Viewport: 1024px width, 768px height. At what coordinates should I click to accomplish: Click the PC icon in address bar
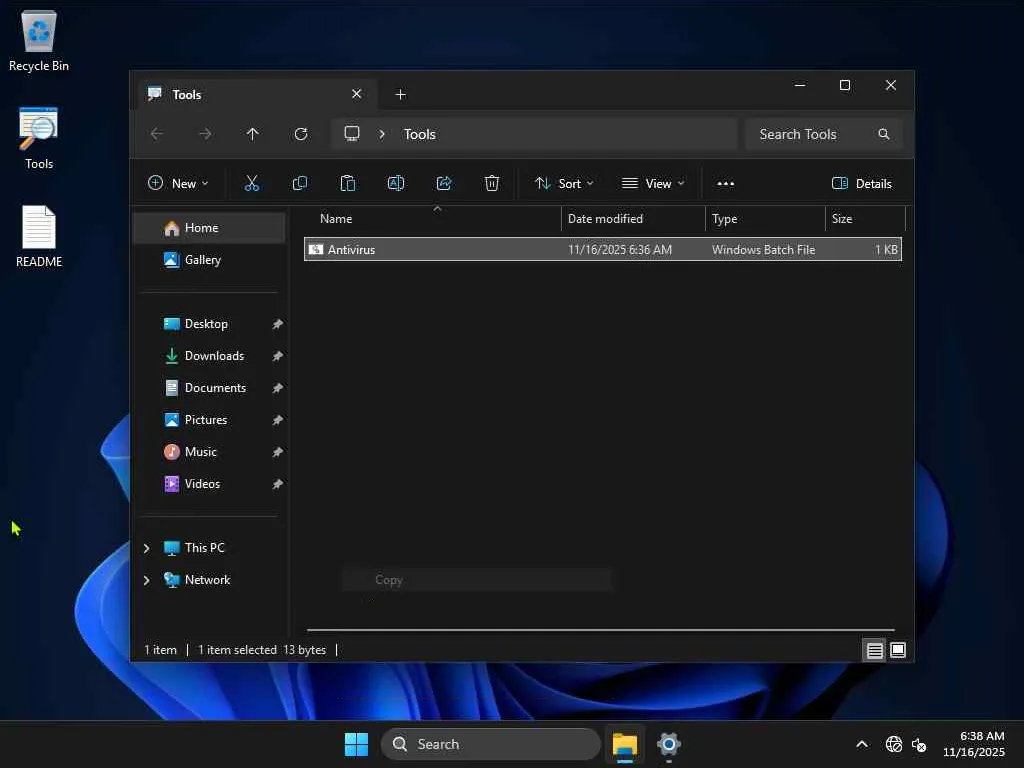point(352,134)
